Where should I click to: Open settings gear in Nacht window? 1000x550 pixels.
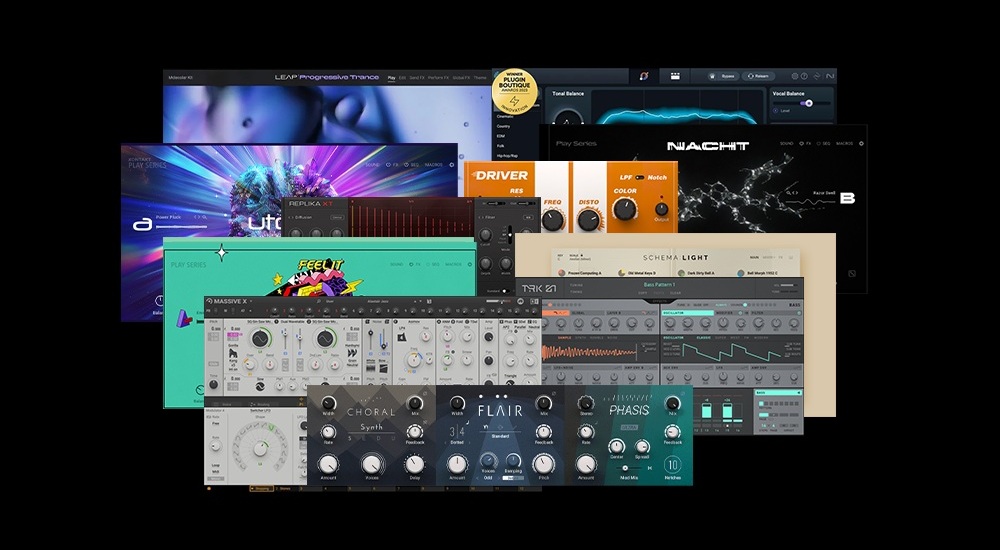(x=861, y=144)
